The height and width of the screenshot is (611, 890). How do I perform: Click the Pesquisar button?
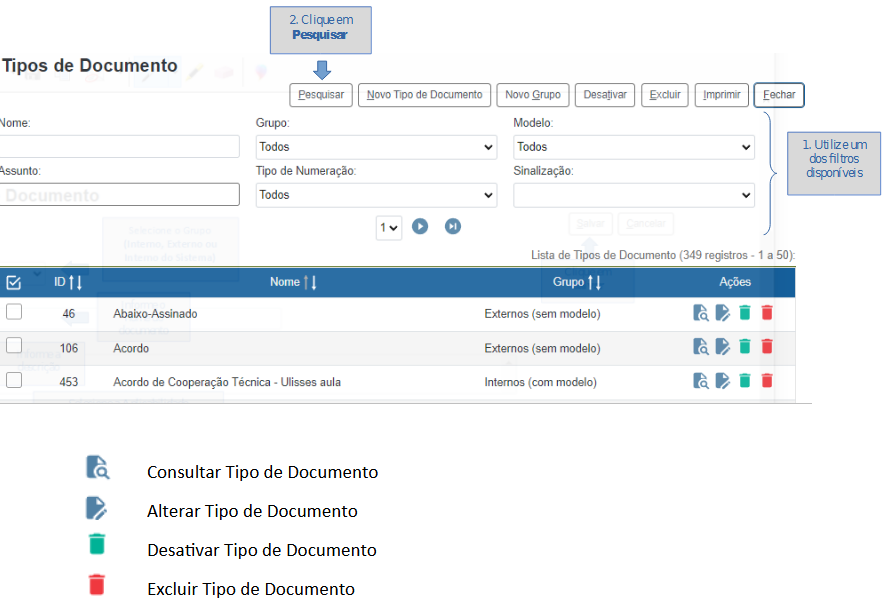pos(321,95)
